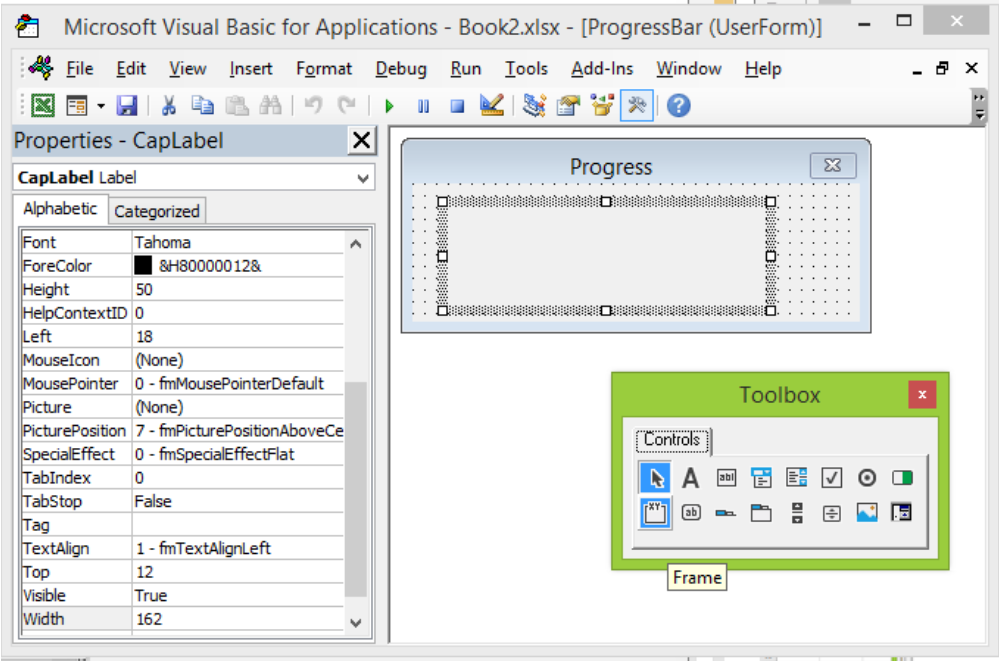The height and width of the screenshot is (661, 999).
Task: Open the Properties Window toolbar icon
Action: pos(568,105)
